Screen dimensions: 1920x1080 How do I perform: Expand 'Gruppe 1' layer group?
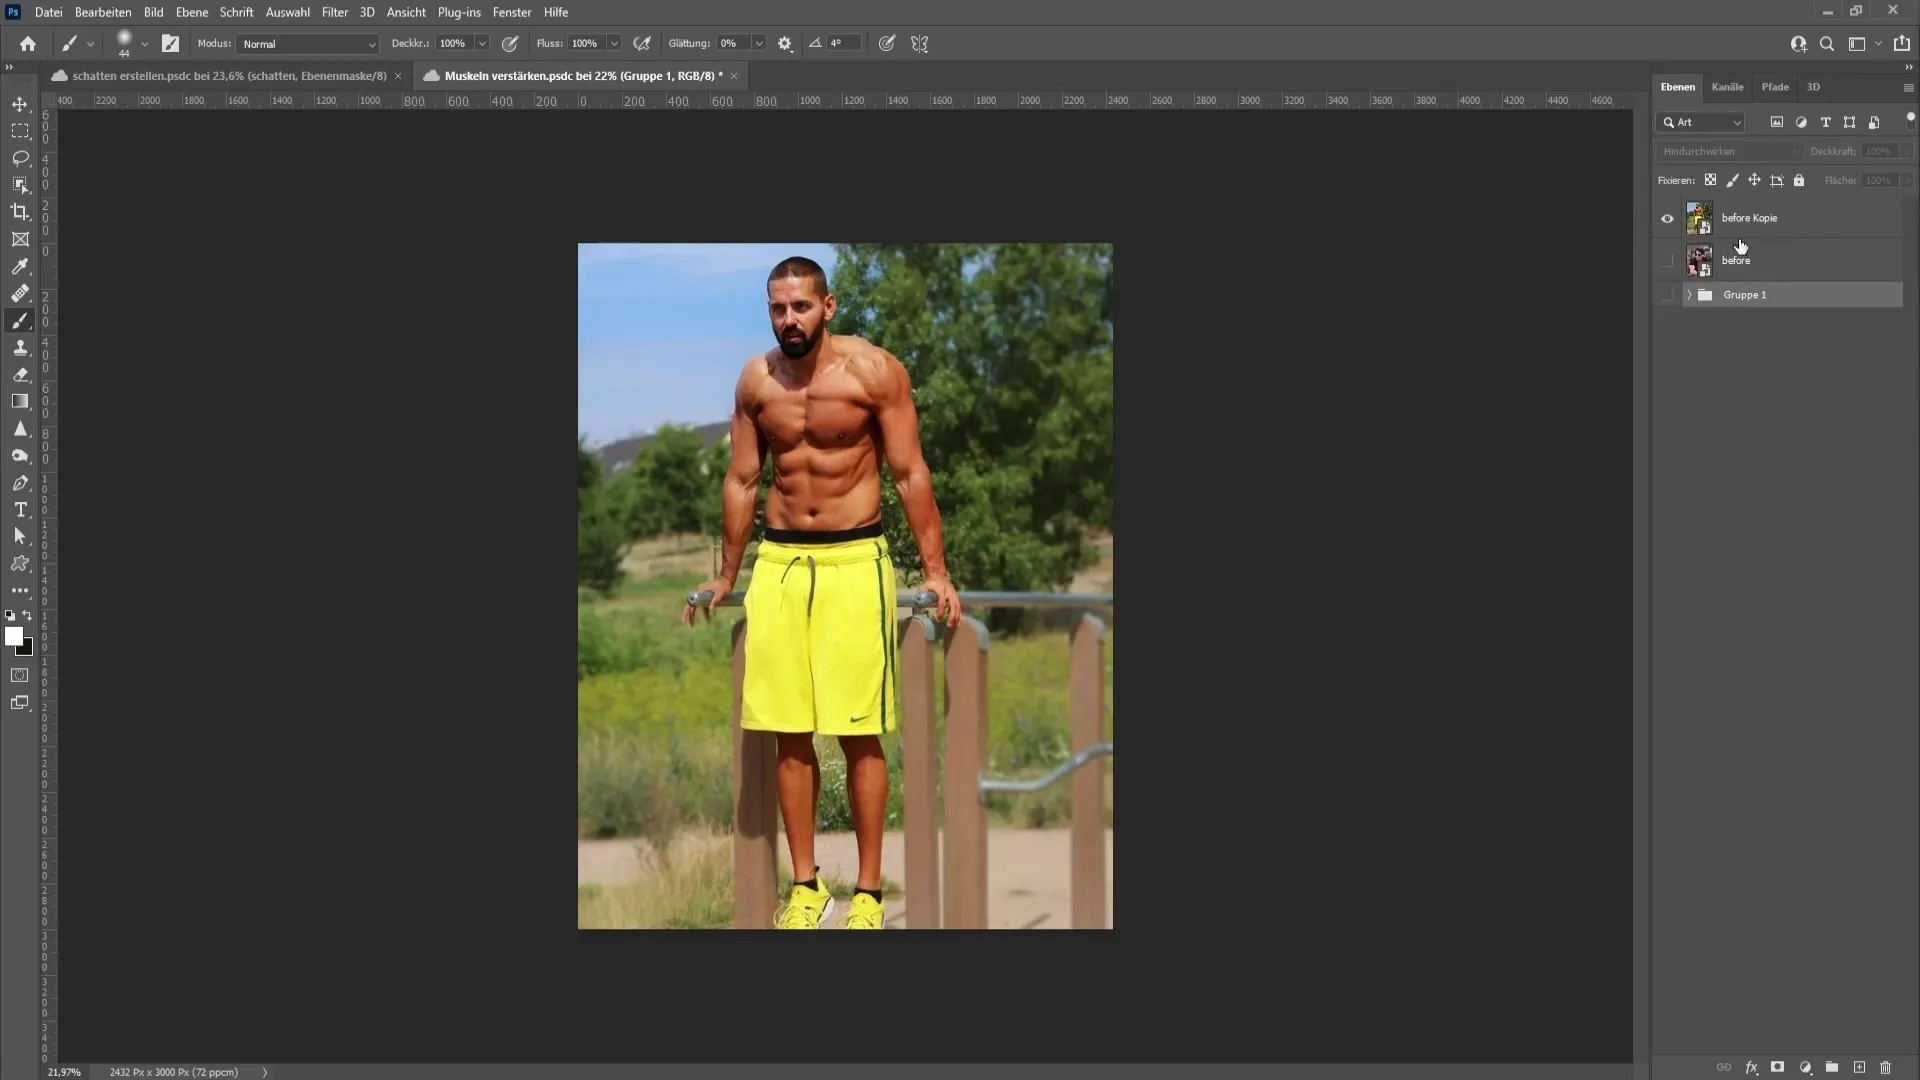coord(1687,293)
